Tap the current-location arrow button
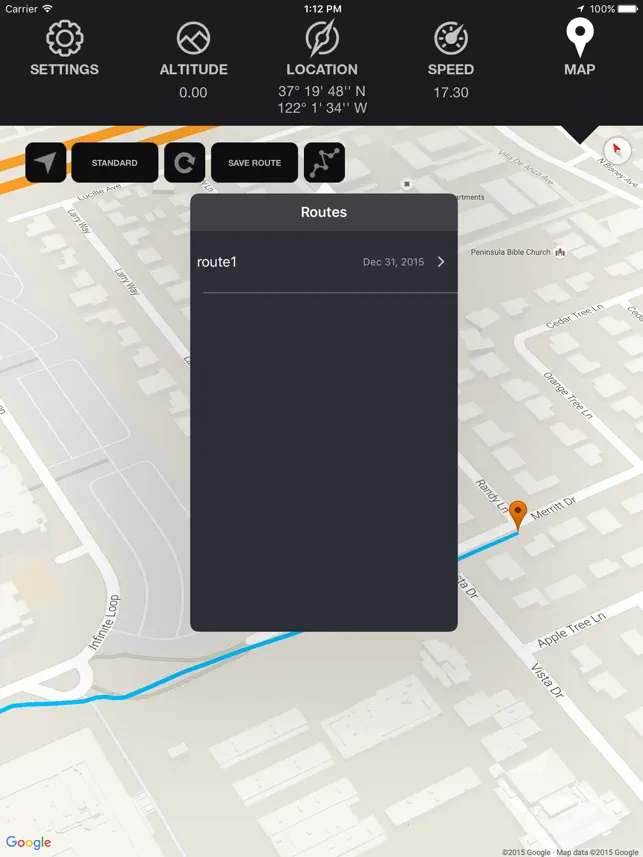This screenshot has width=643, height=857. [46, 163]
